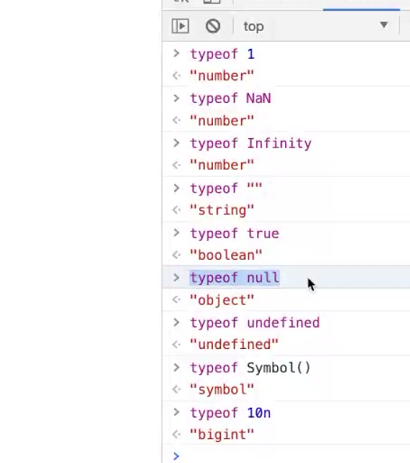The image size is (410, 463).
Task: Click the dropdown arrow beside top
Action: point(384,25)
